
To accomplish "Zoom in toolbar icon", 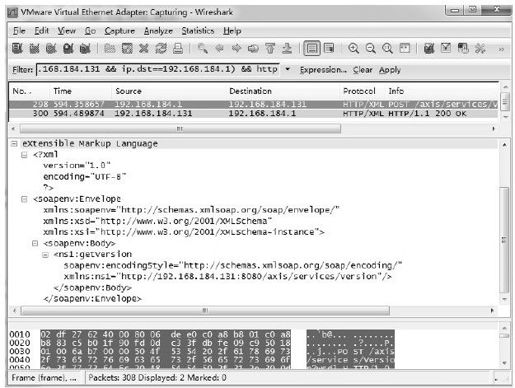I will pos(353,49).
